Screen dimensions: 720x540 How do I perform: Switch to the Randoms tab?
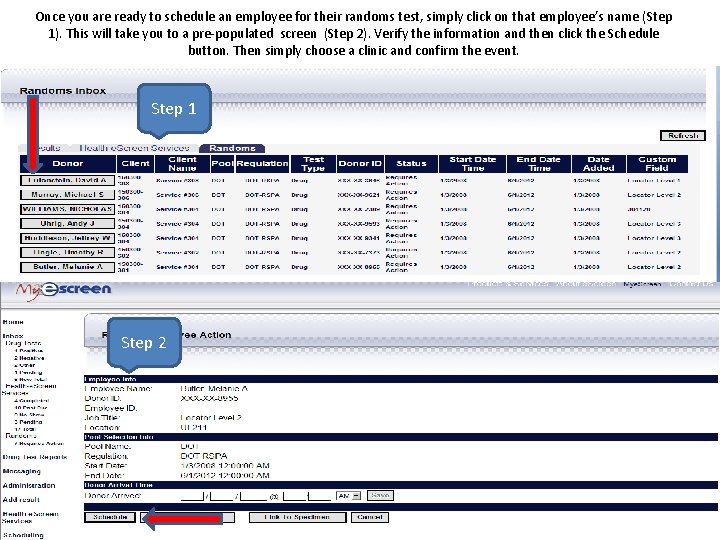[x=232, y=148]
